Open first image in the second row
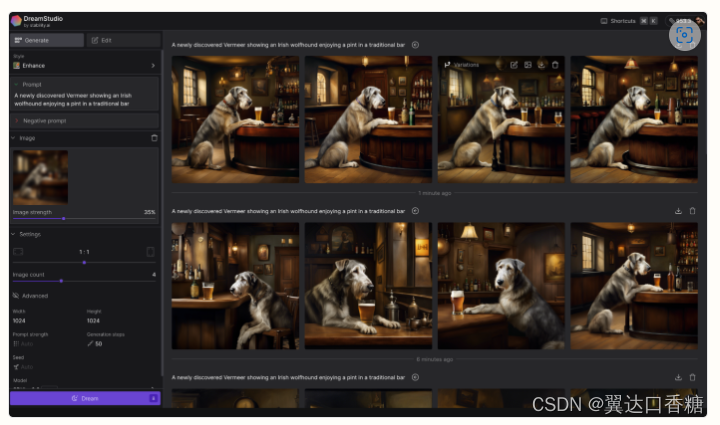This screenshot has width=720, height=425. tap(235, 286)
